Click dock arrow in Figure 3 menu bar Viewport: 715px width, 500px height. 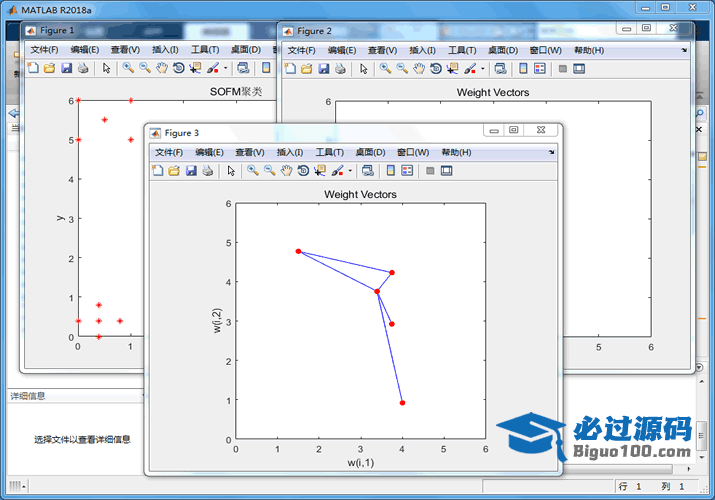click(551, 152)
